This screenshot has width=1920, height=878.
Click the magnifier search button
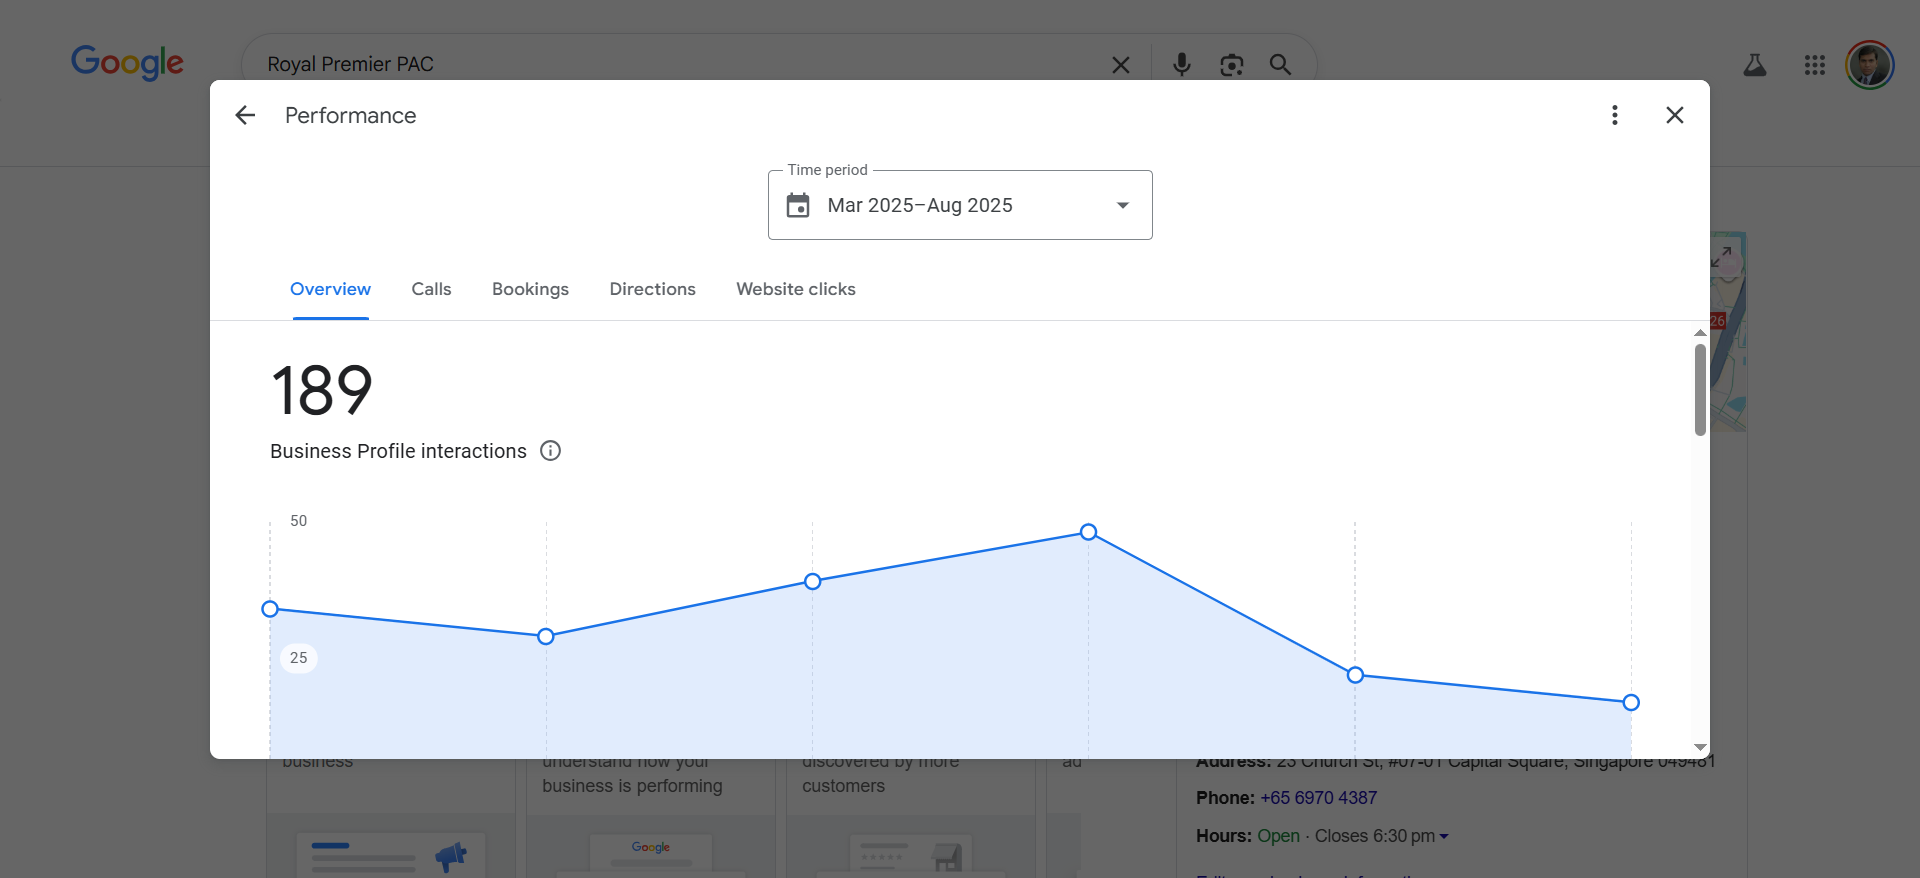[1280, 65]
